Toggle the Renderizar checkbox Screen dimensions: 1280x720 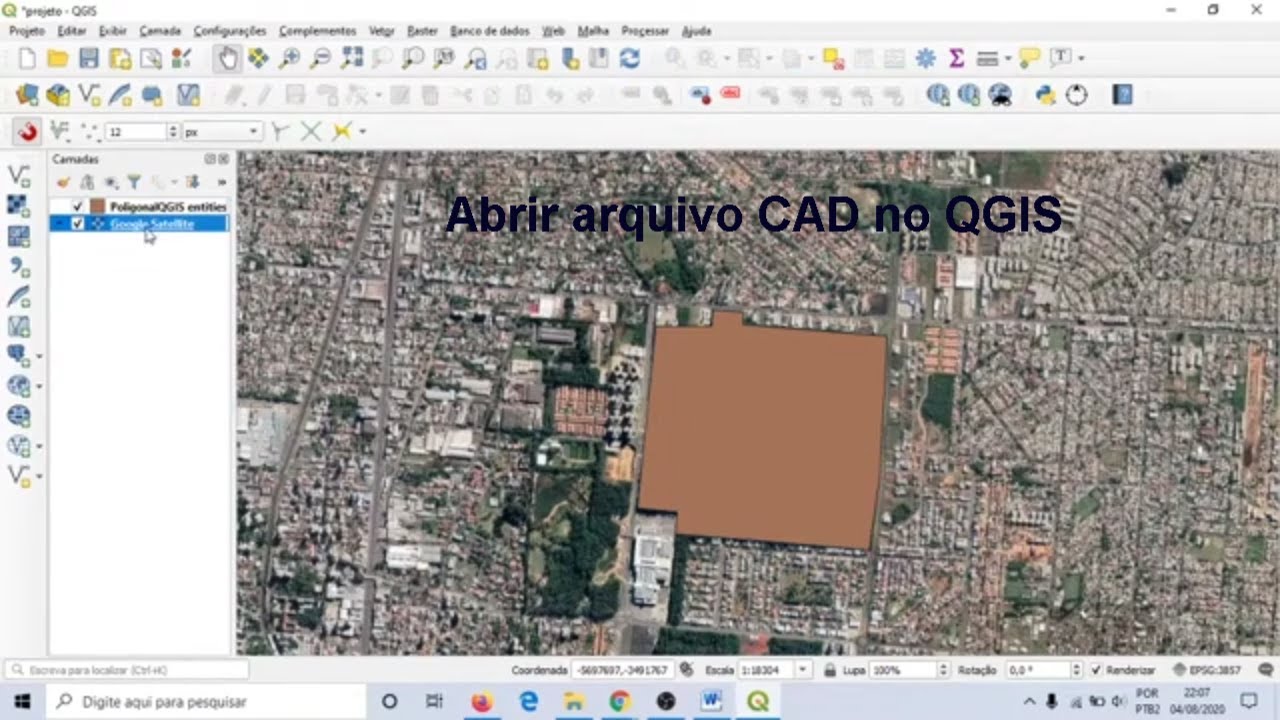pyautogui.click(x=1096, y=670)
